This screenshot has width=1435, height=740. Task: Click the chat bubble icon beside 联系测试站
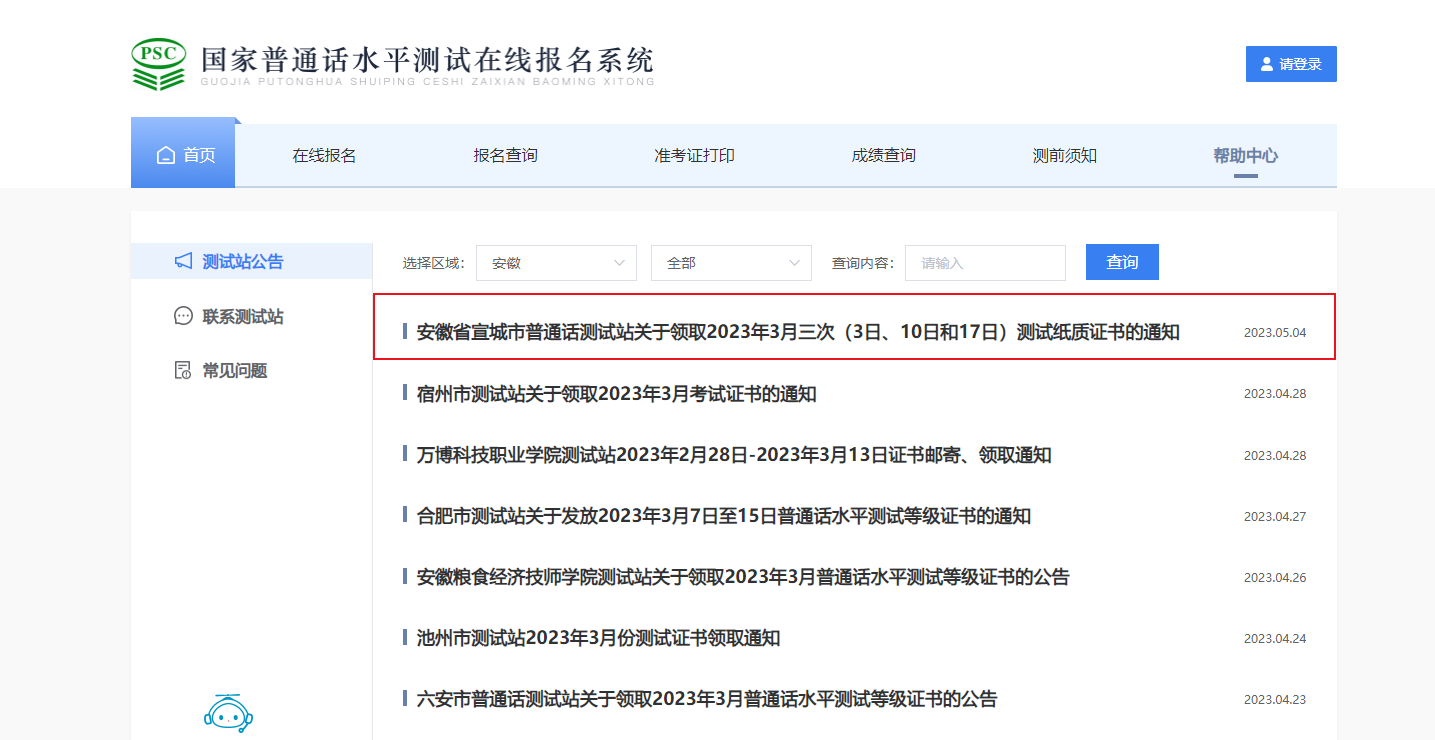pos(183,316)
